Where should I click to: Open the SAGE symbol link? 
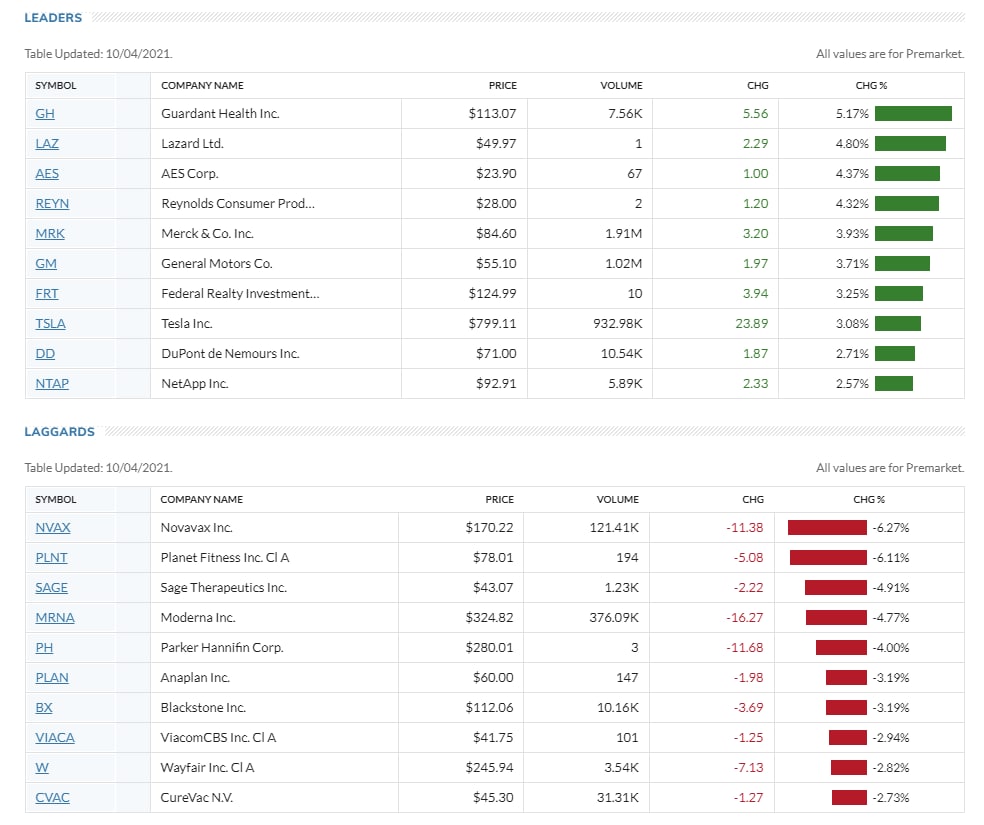point(51,588)
